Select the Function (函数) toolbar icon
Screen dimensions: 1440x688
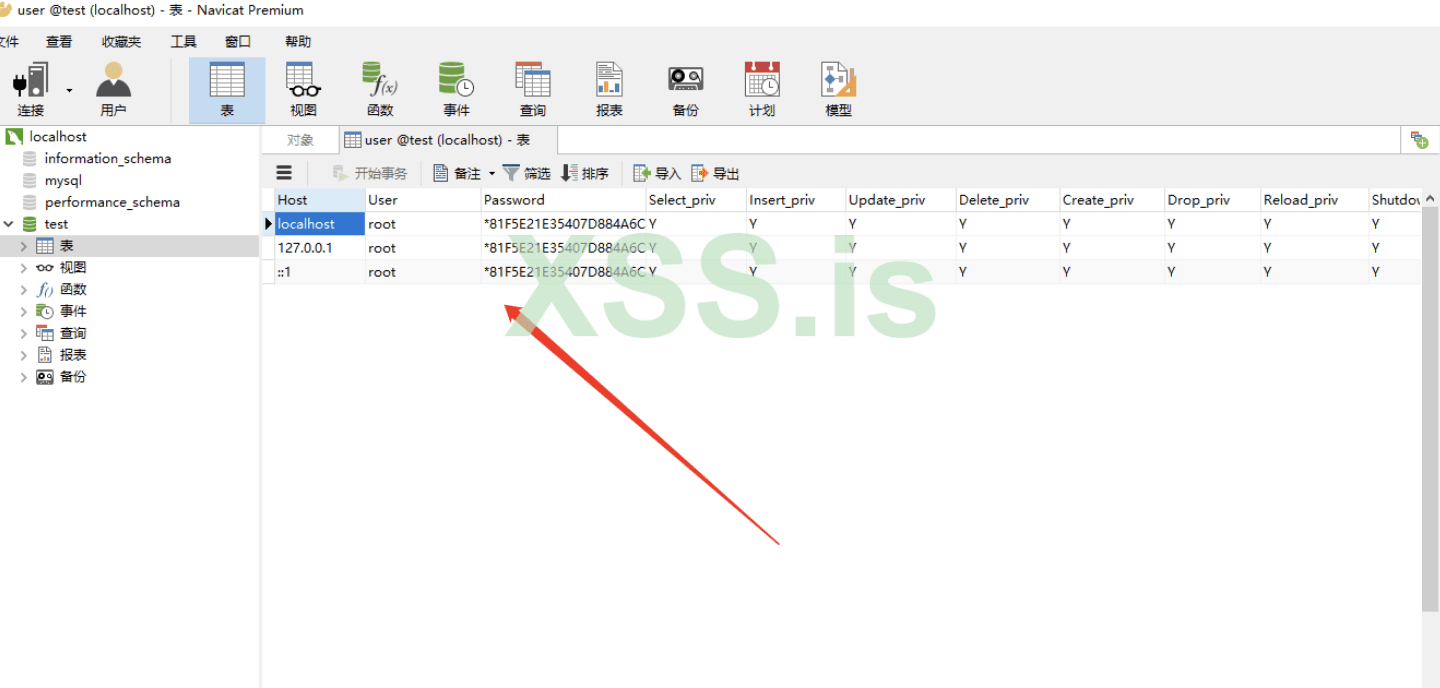(380, 90)
